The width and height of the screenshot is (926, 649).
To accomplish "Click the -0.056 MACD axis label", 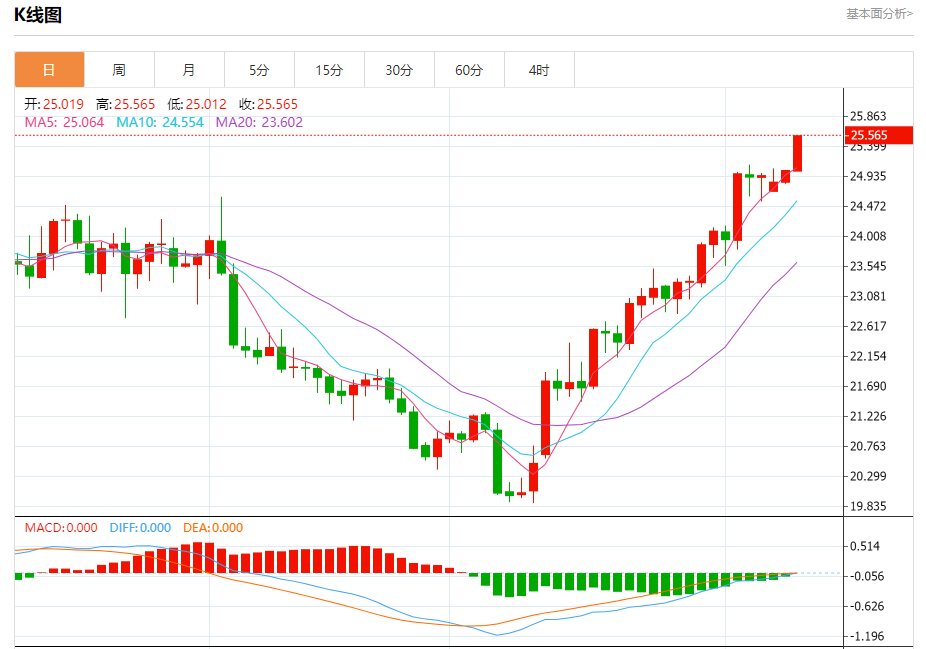I will pyautogui.click(x=867, y=576).
